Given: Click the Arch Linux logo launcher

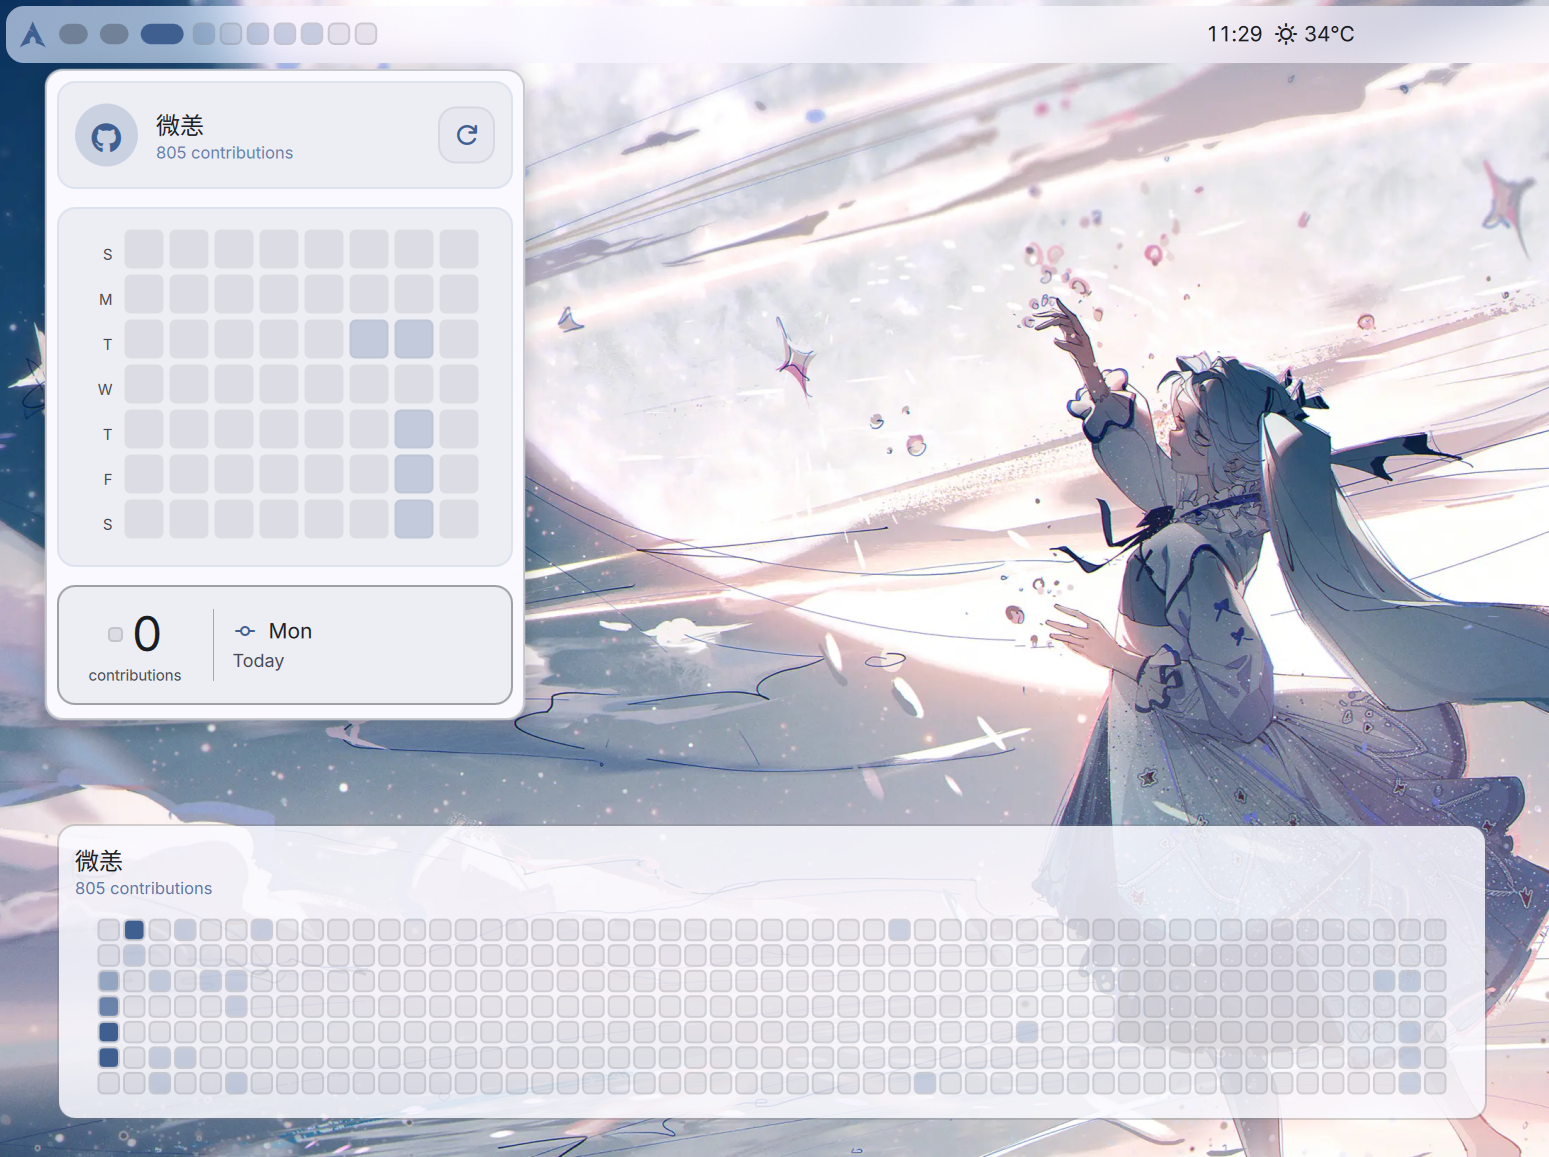Looking at the screenshot, I should 33,34.
